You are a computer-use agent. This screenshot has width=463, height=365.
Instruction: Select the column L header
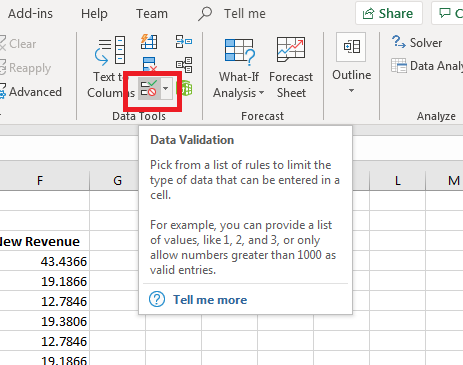398,181
